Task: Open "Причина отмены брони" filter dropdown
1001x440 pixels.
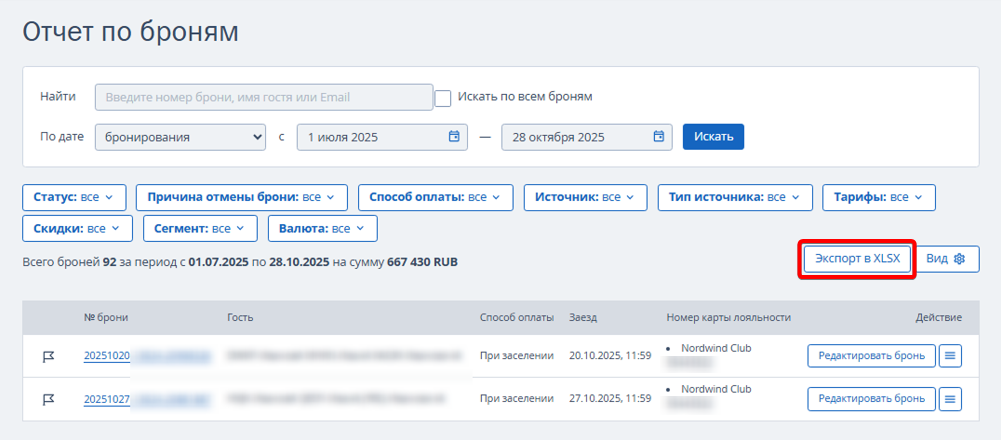Action: (x=241, y=198)
